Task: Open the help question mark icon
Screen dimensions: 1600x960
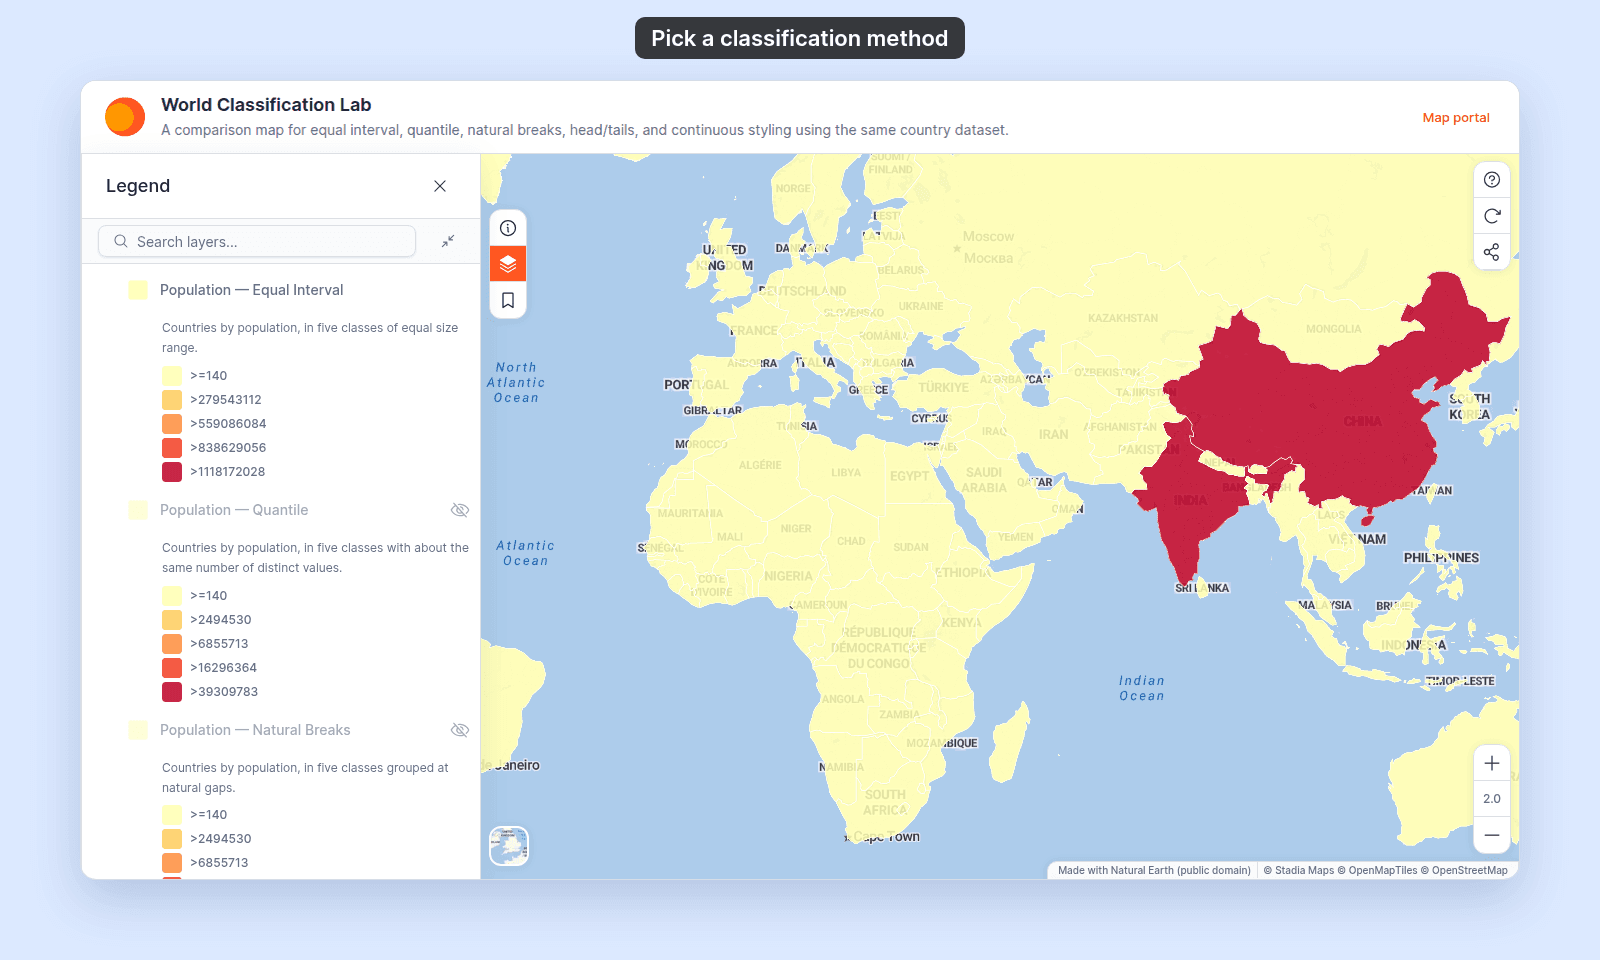Action: 1492,180
